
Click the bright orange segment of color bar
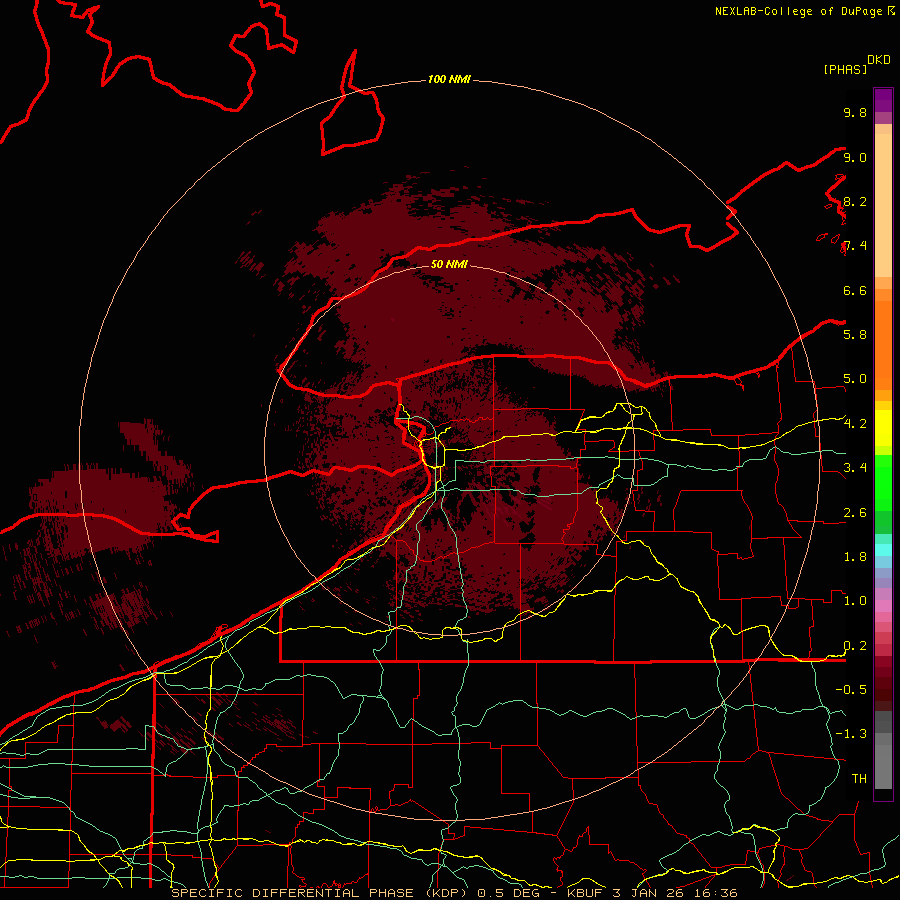(x=883, y=346)
